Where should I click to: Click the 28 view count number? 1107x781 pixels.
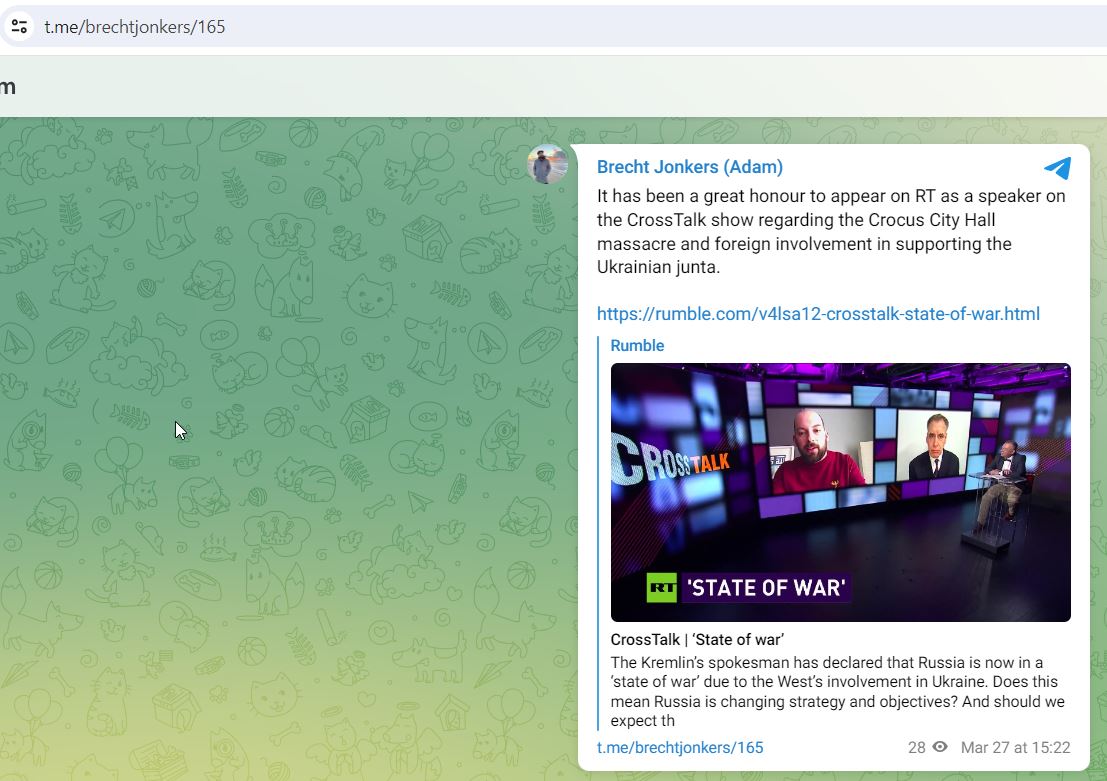click(916, 747)
